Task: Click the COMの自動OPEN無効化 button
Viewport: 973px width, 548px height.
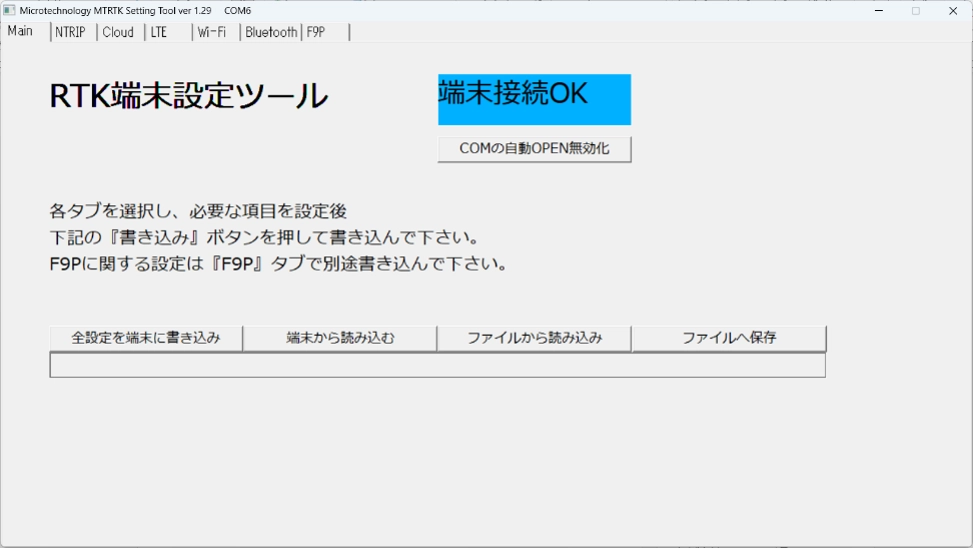Action: click(x=534, y=149)
